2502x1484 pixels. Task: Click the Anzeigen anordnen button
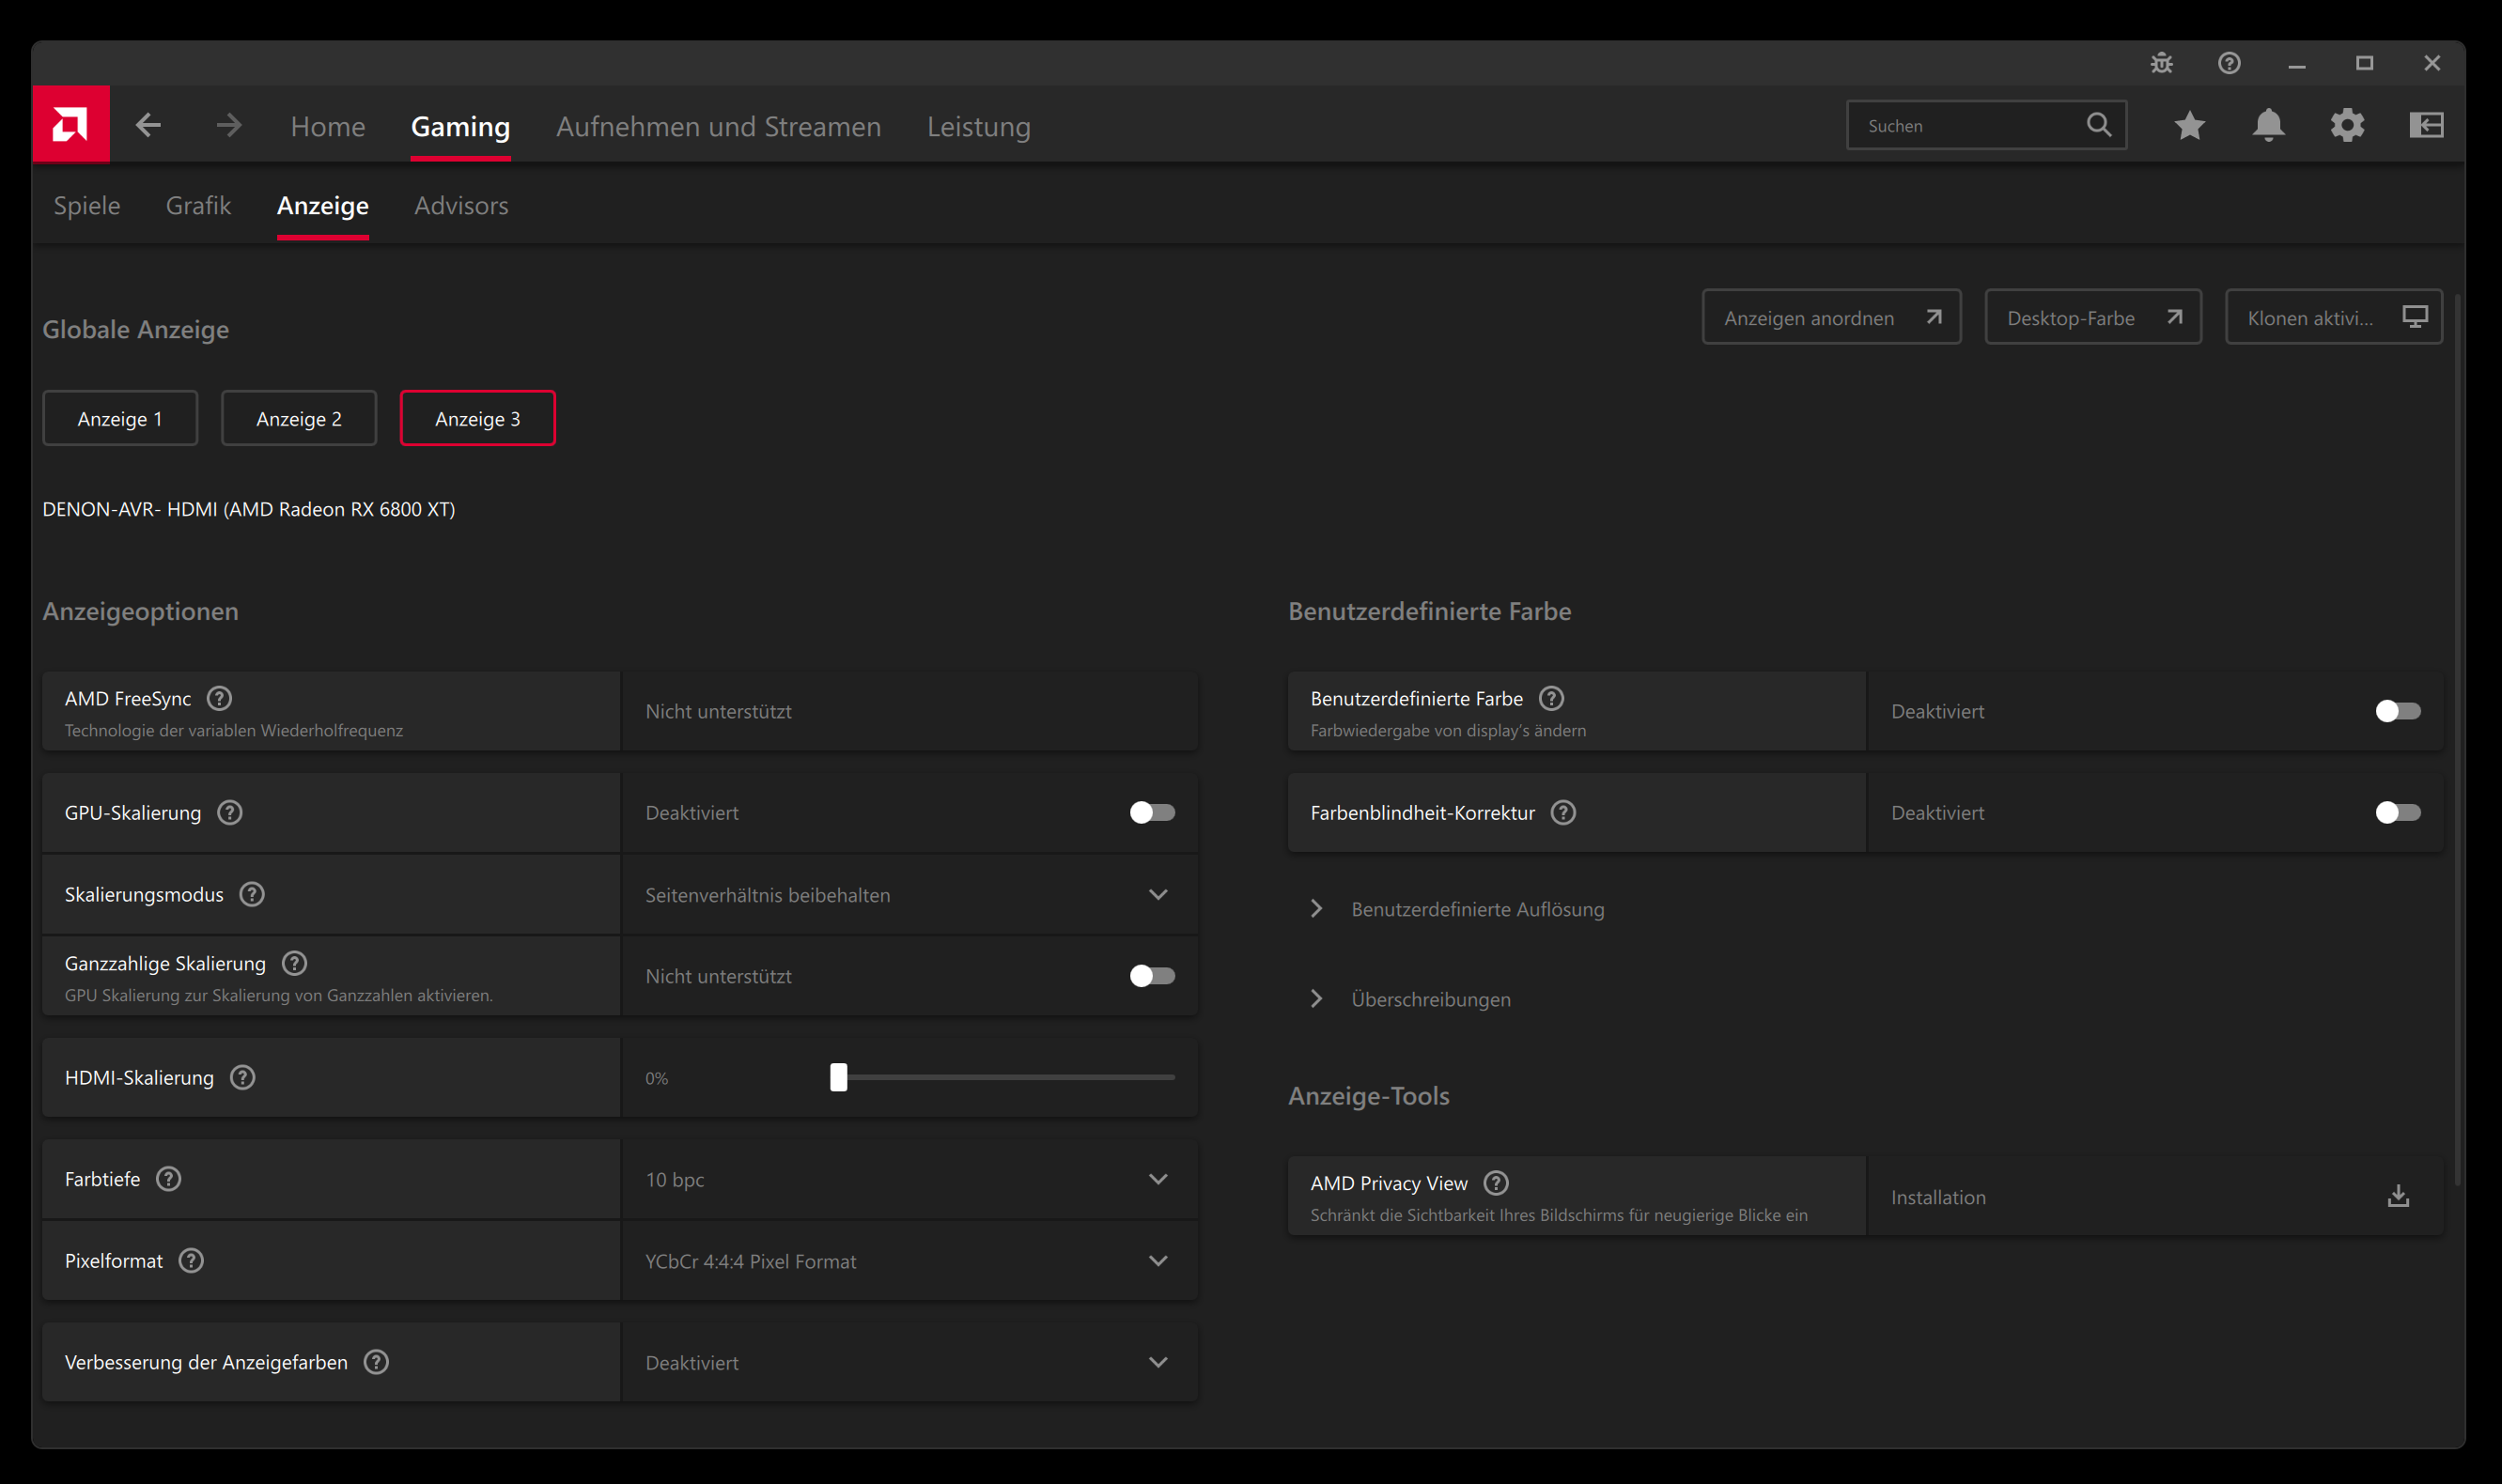[x=1831, y=317]
